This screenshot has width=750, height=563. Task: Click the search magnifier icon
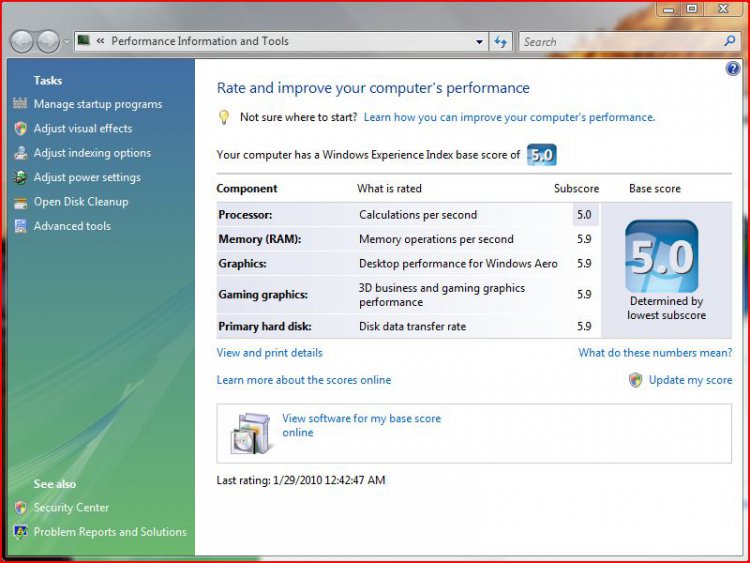pos(729,41)
